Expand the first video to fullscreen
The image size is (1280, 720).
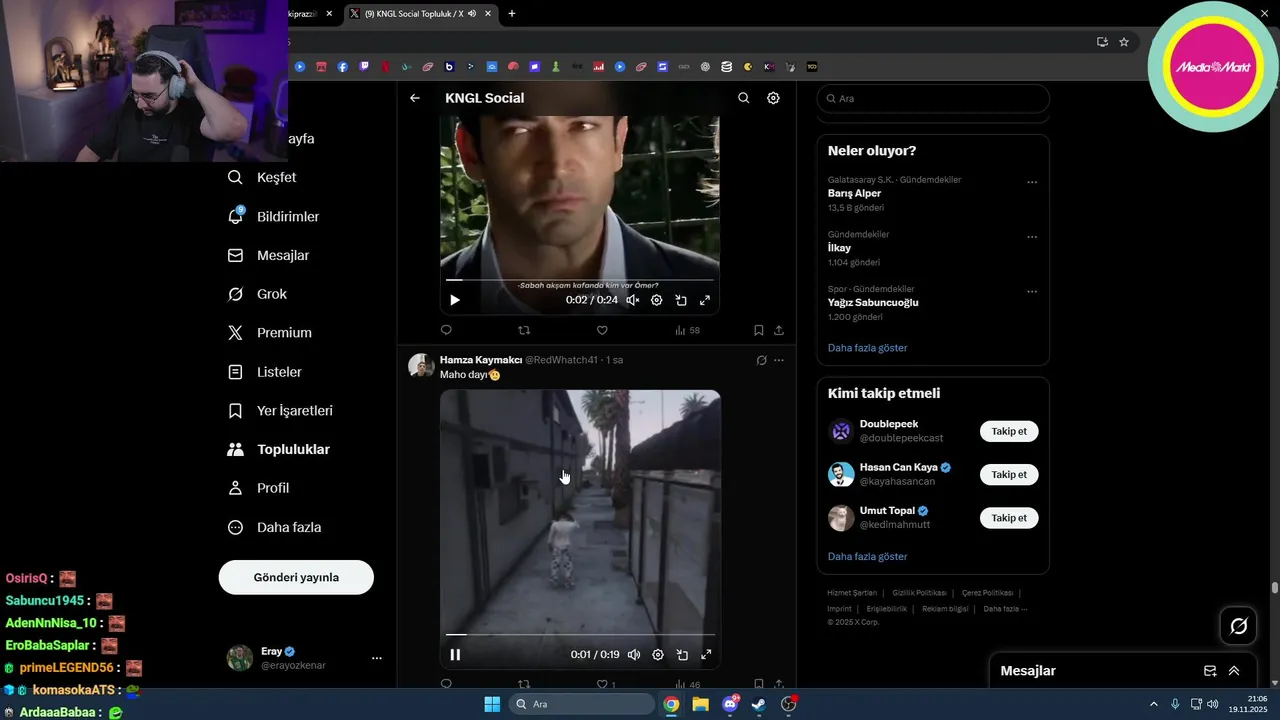coord(705,300)
